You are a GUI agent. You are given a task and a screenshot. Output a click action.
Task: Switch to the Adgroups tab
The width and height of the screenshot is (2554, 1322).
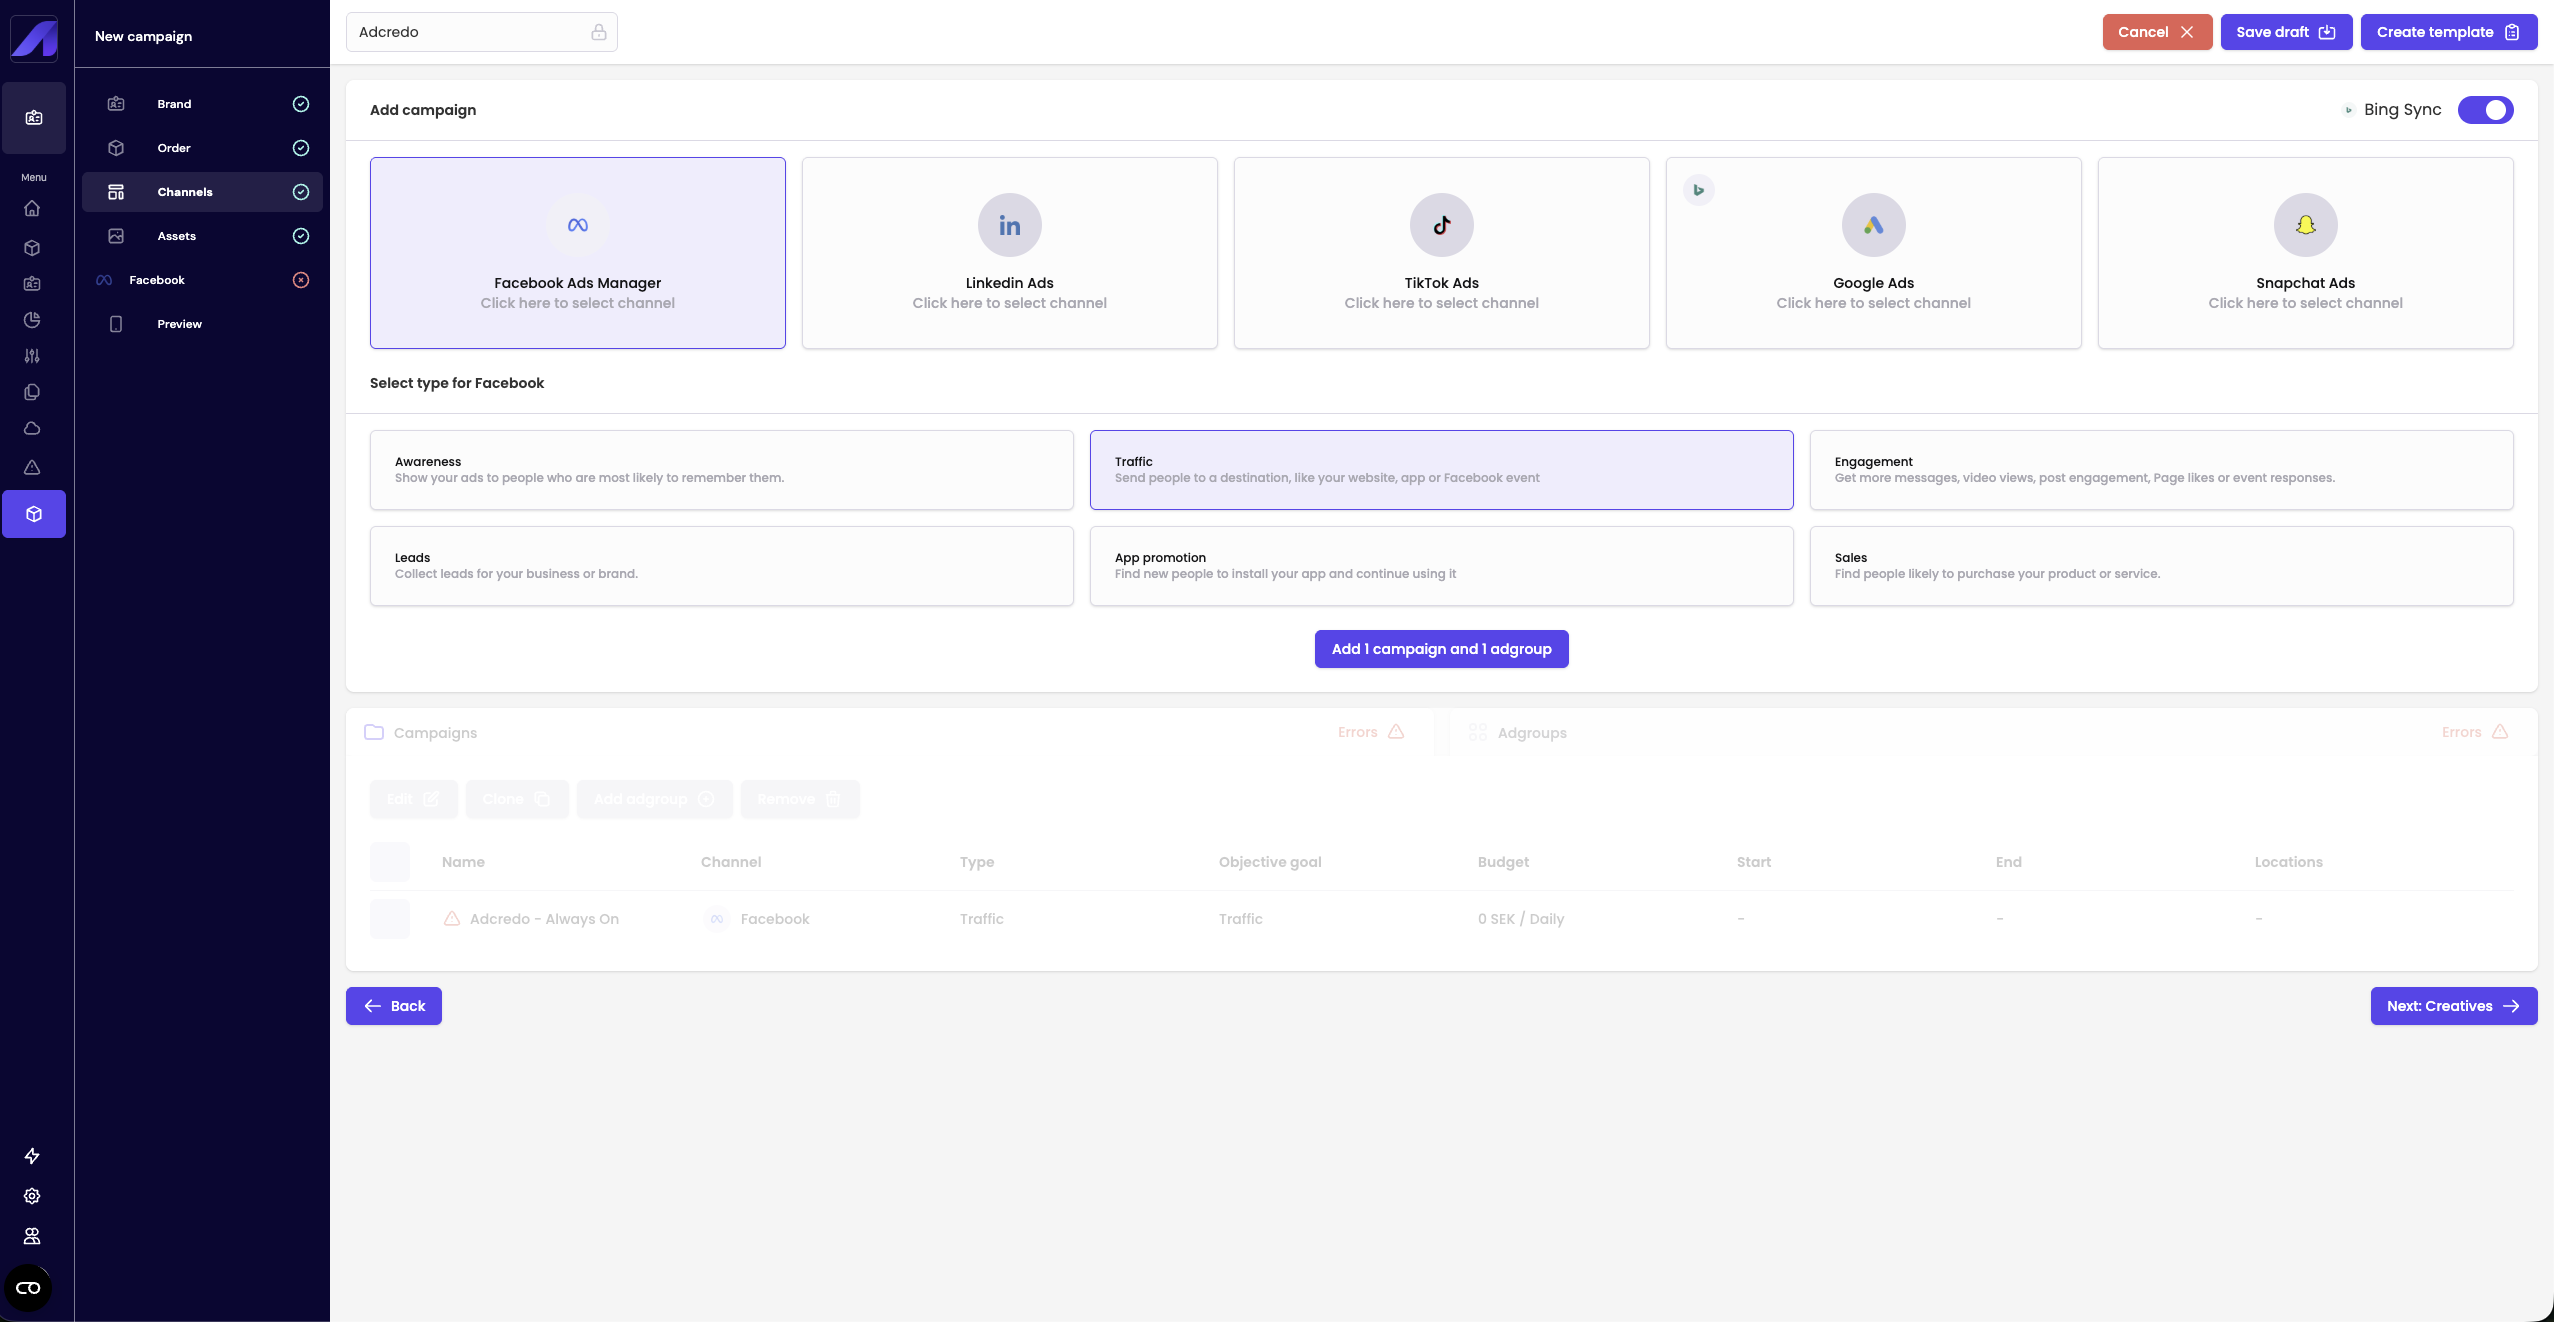(x=1531, y=733)
